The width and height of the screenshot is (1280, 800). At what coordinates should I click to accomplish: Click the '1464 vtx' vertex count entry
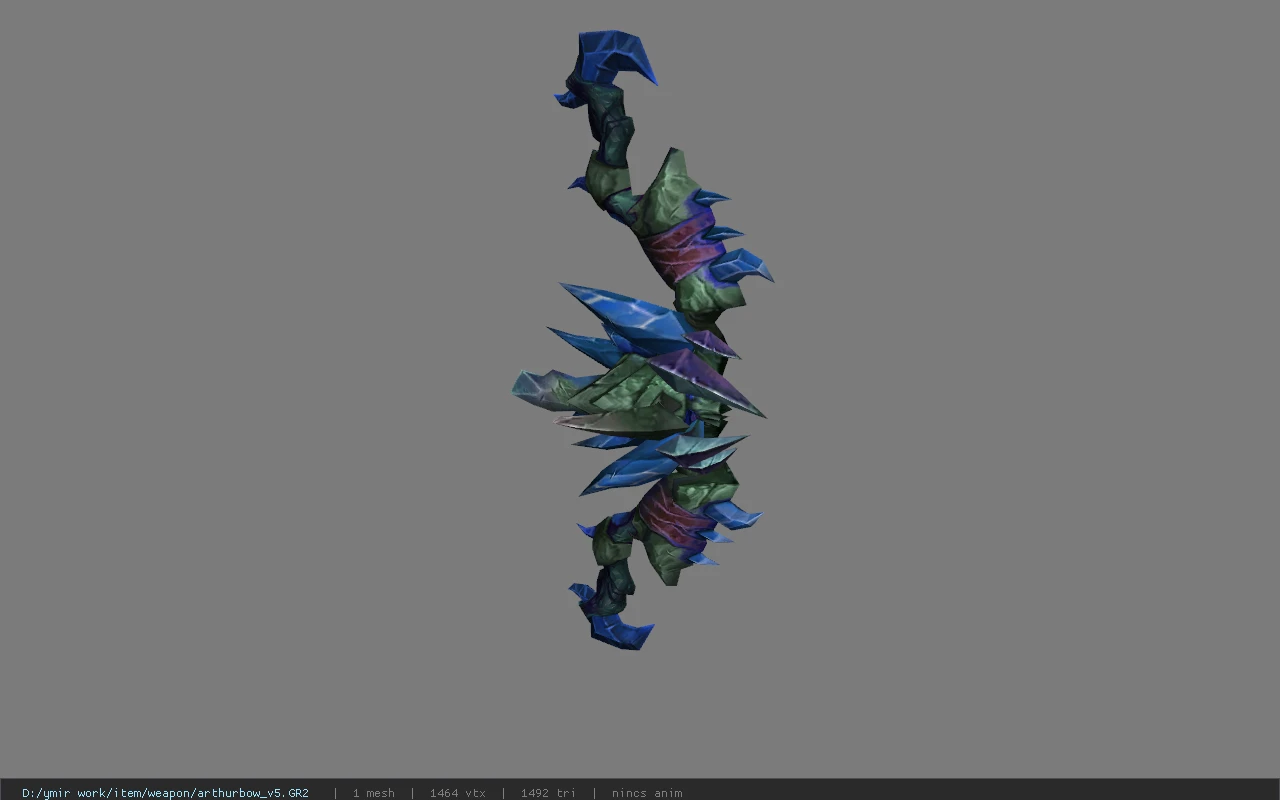click(457, 793)
